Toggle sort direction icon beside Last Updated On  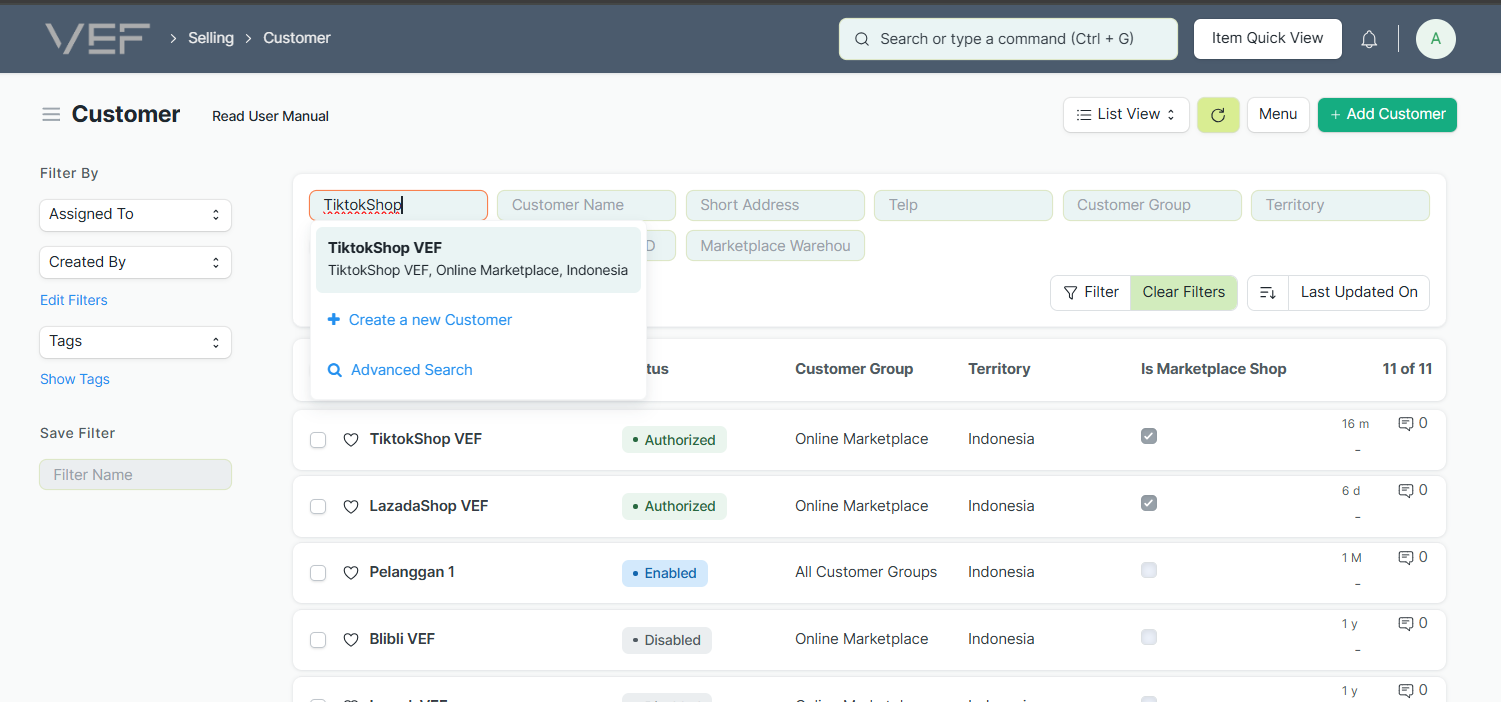coord(1268,292)
